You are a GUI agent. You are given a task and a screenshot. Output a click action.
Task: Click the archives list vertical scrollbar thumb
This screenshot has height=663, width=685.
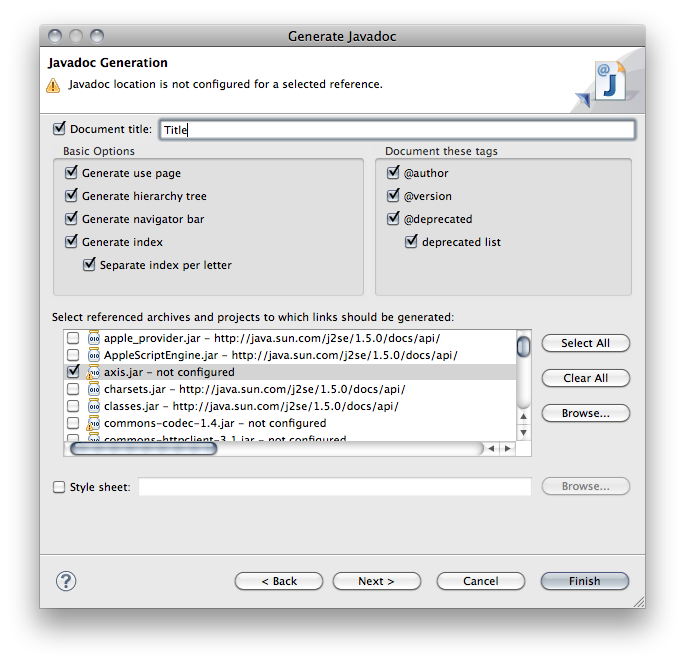(523, 346)
